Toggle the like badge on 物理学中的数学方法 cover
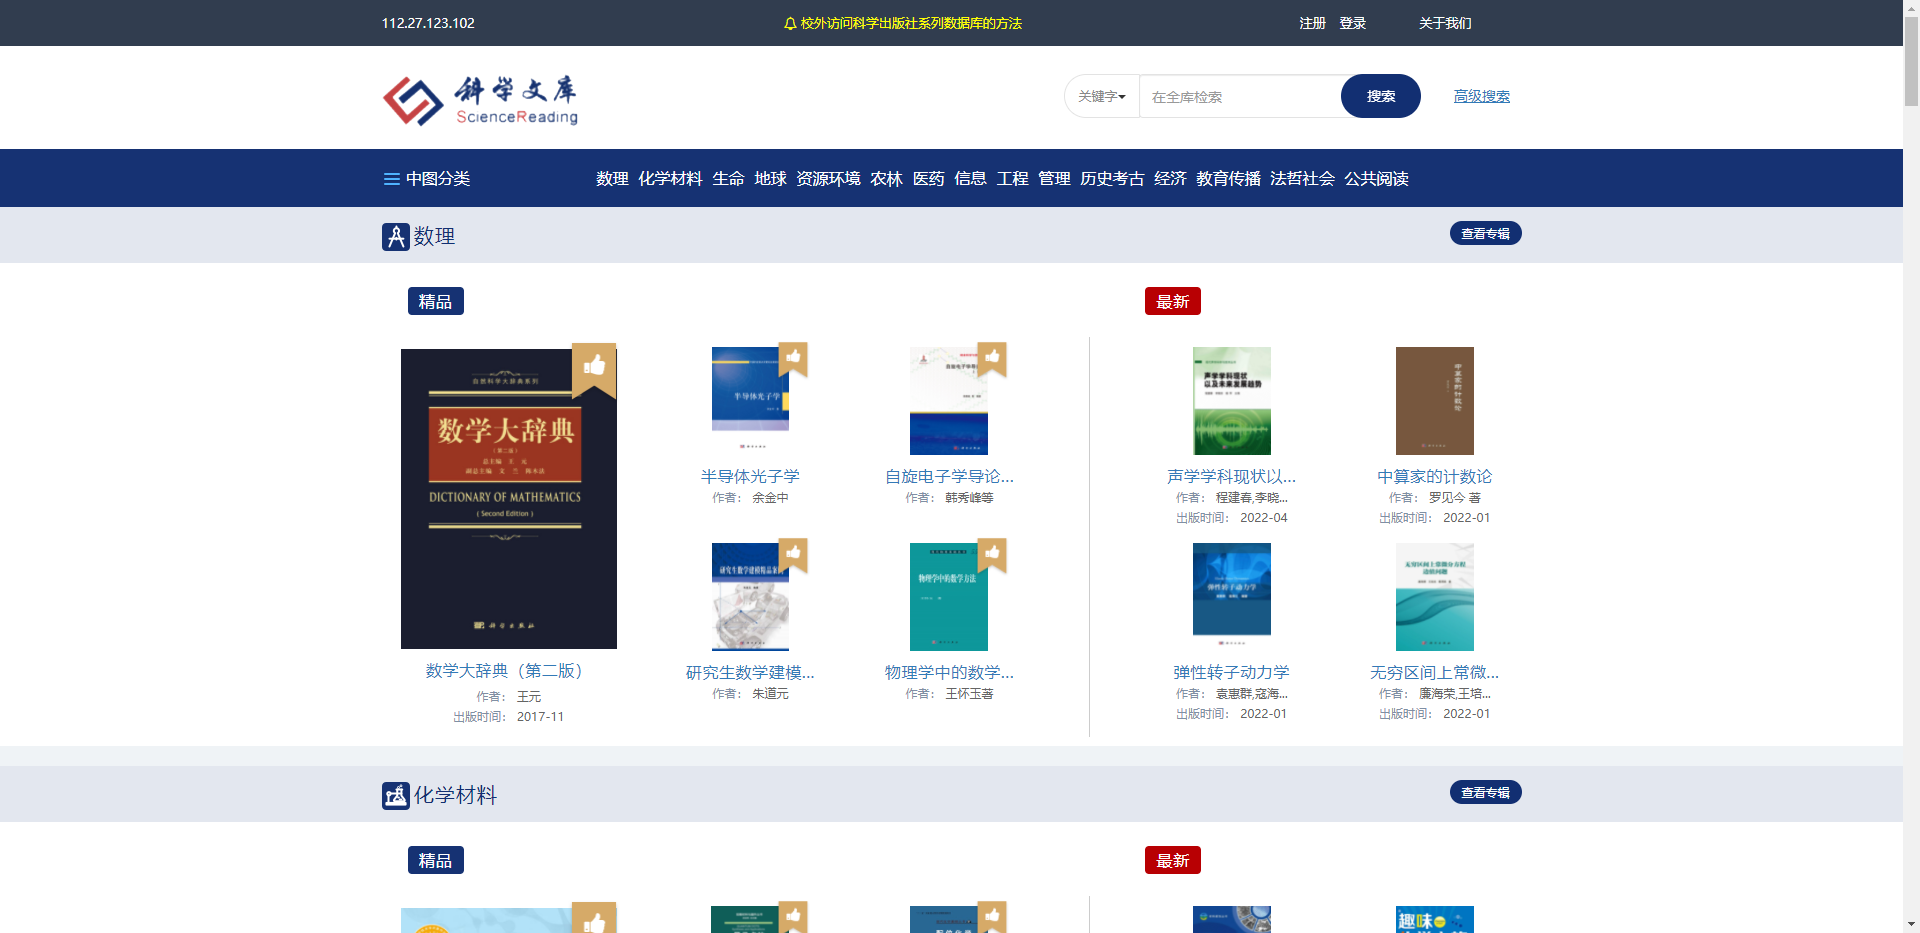The height and width of the screenshot is (933, 1920). pos(992,554)
